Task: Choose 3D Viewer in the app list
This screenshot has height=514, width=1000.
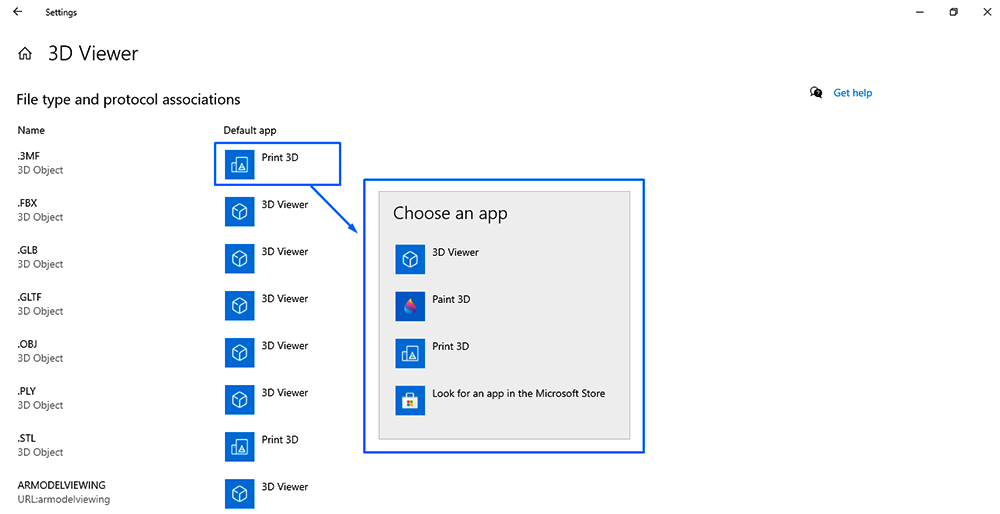Action: 455,253
